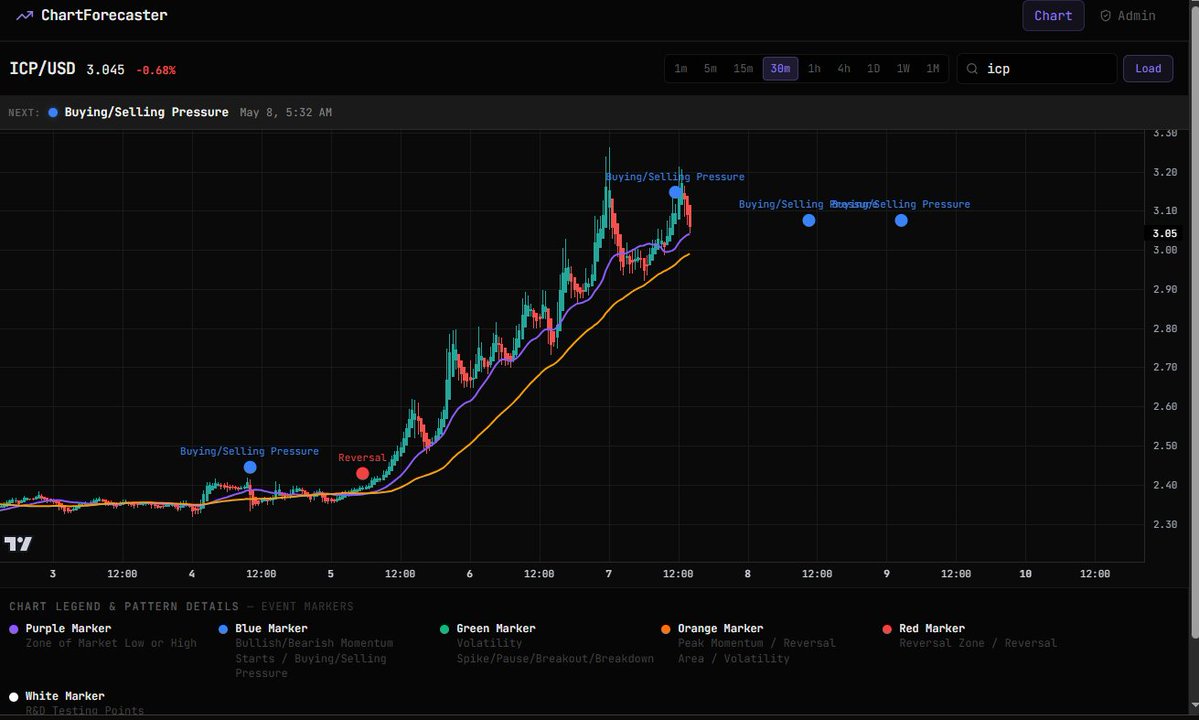Click the ChartForecaster trend logo icon
The width and height of the screenshot is (1199, 720).
point(24,15)
